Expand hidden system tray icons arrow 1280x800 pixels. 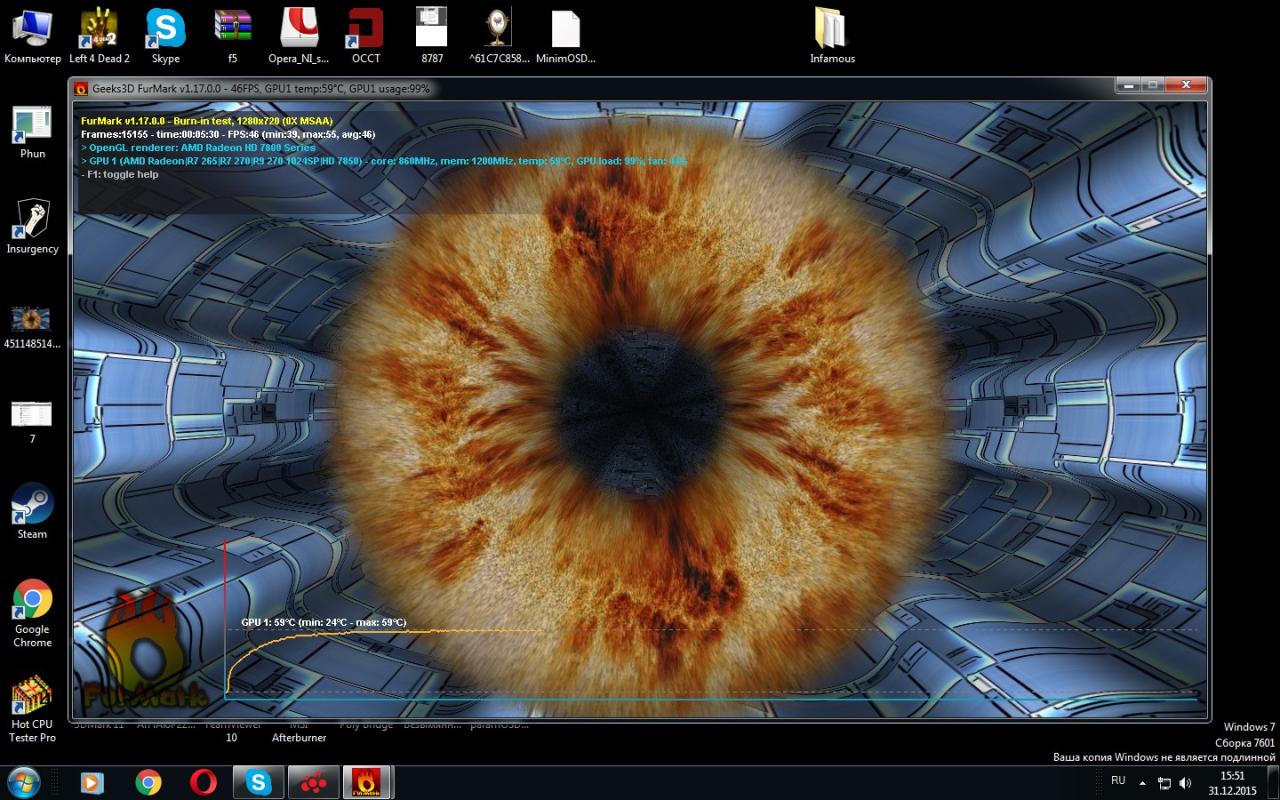click(1144, 782)
